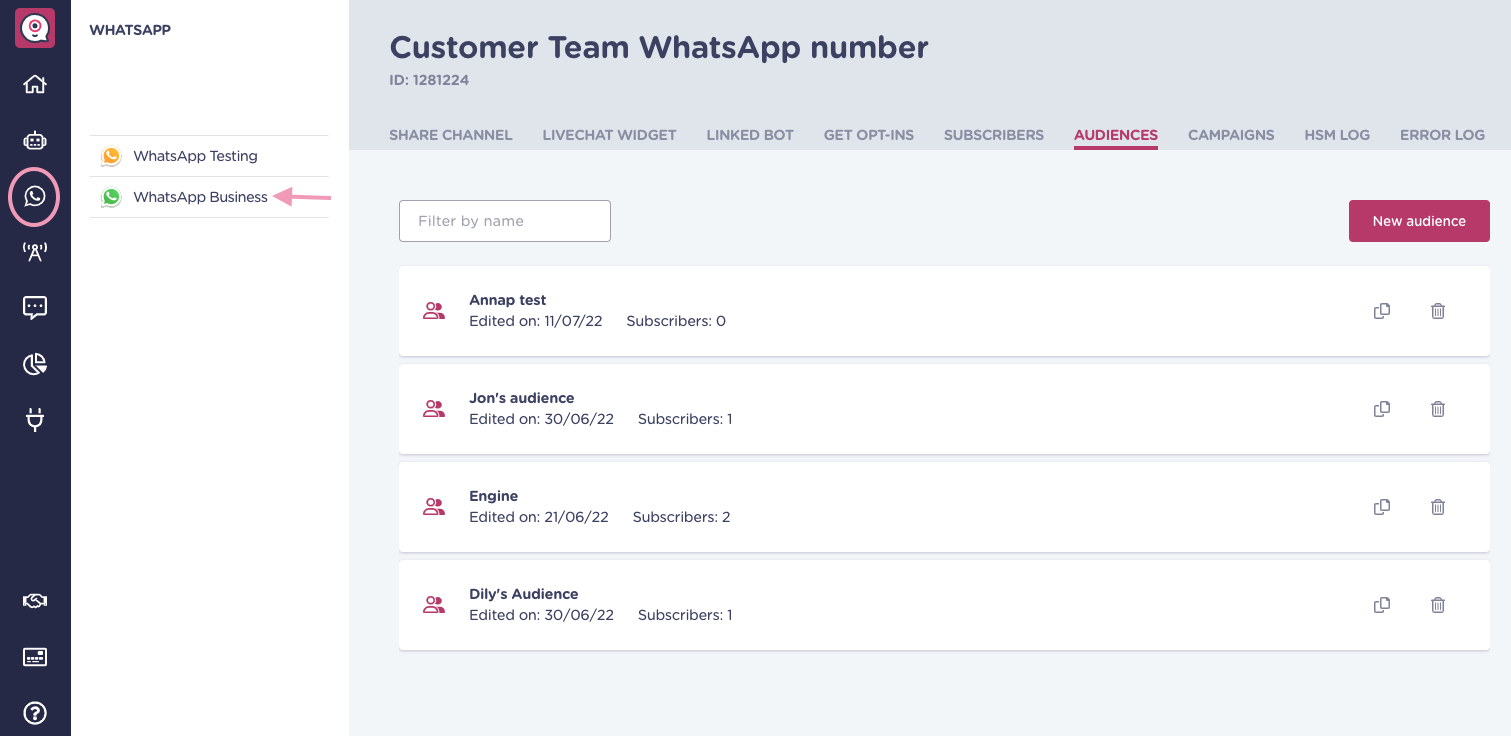Open the Help question mark icon
1511x736 pixels.
pyautogui.click(x=35, y=713)
